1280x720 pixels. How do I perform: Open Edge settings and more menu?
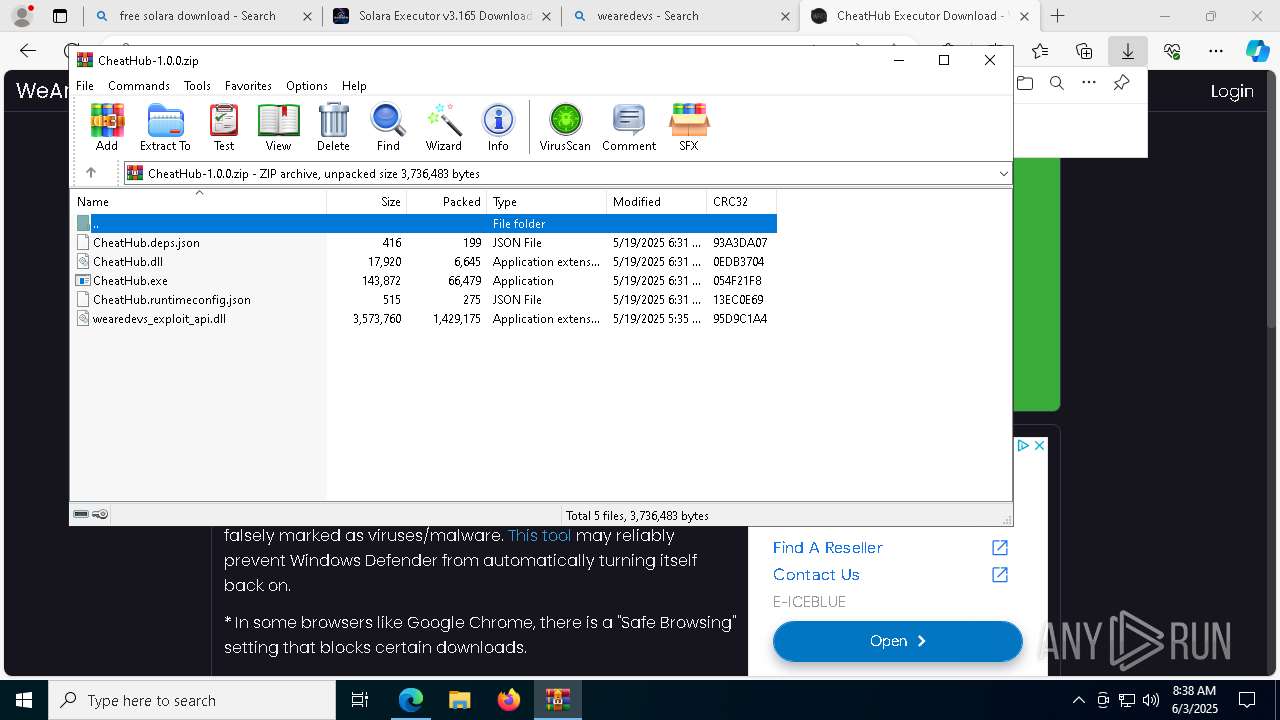[x=1216, y=51]
